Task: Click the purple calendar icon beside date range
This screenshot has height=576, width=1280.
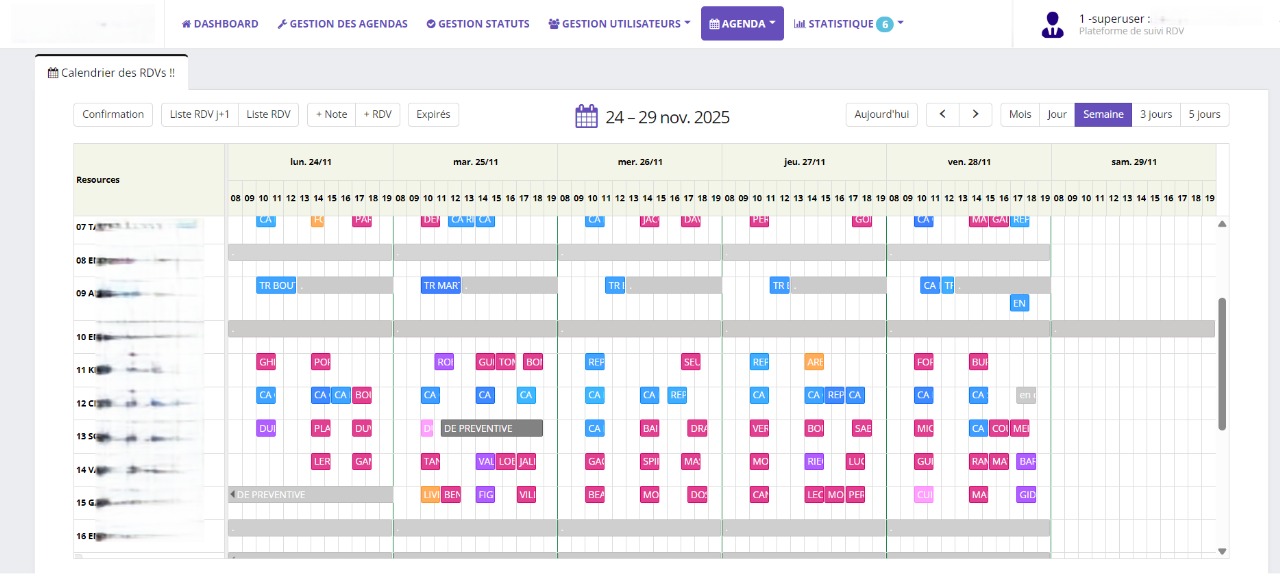Action: [x=586, y=116]
